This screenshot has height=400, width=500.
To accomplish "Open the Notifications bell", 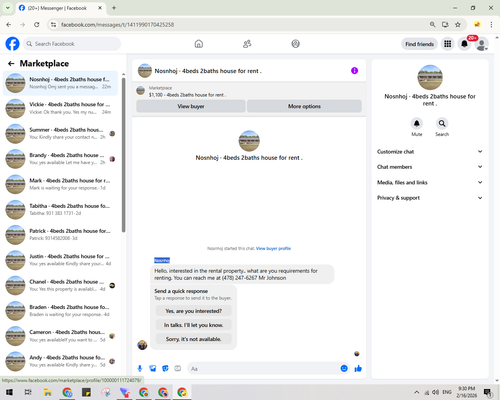I will pos(464,44).
